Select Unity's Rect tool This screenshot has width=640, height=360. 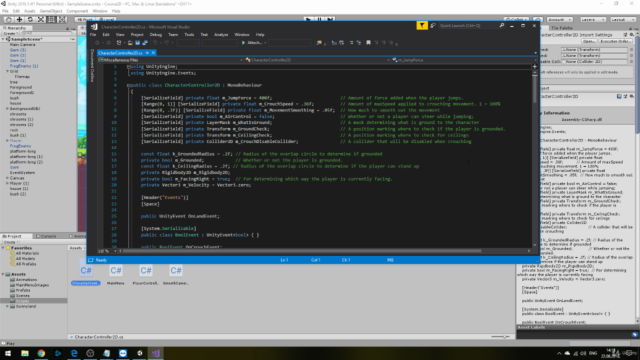pos(51,19)
